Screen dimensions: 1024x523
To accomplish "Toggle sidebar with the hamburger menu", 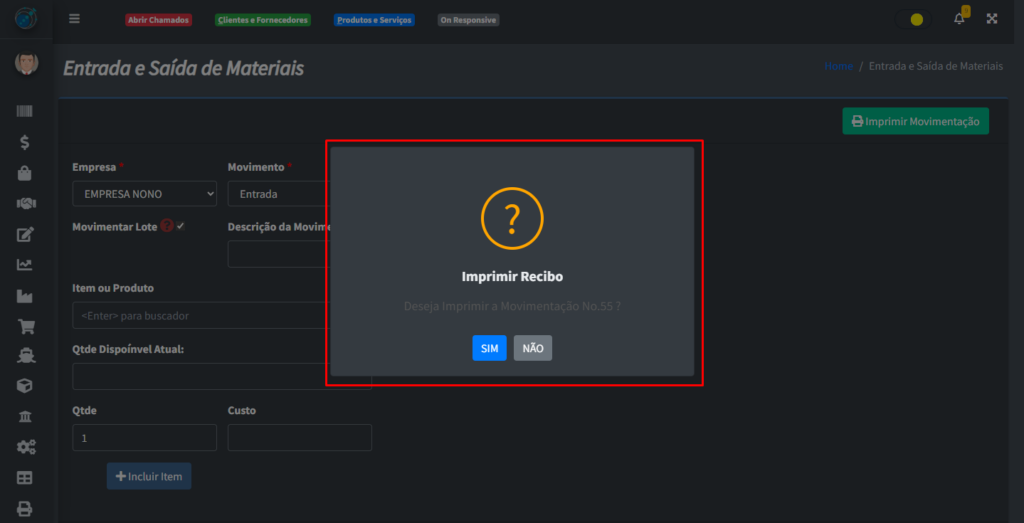I will (74, 19).
